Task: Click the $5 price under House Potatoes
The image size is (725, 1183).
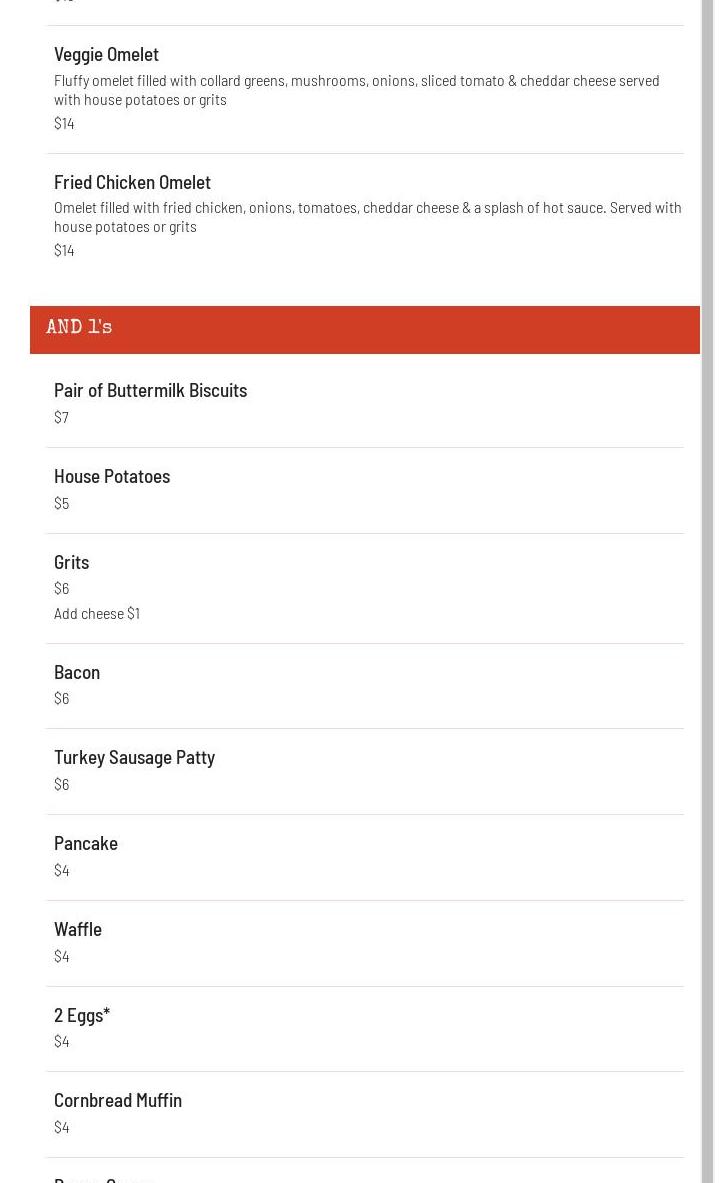Action: (x=61, y=503)
